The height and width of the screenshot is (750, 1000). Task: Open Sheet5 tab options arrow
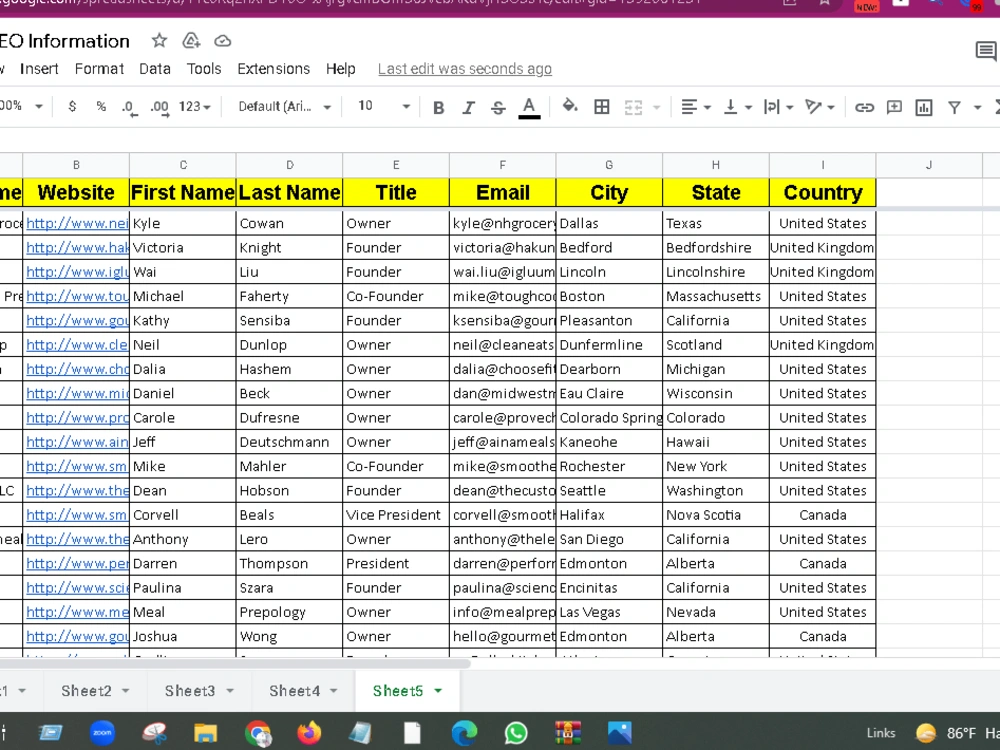pos(438,691)
